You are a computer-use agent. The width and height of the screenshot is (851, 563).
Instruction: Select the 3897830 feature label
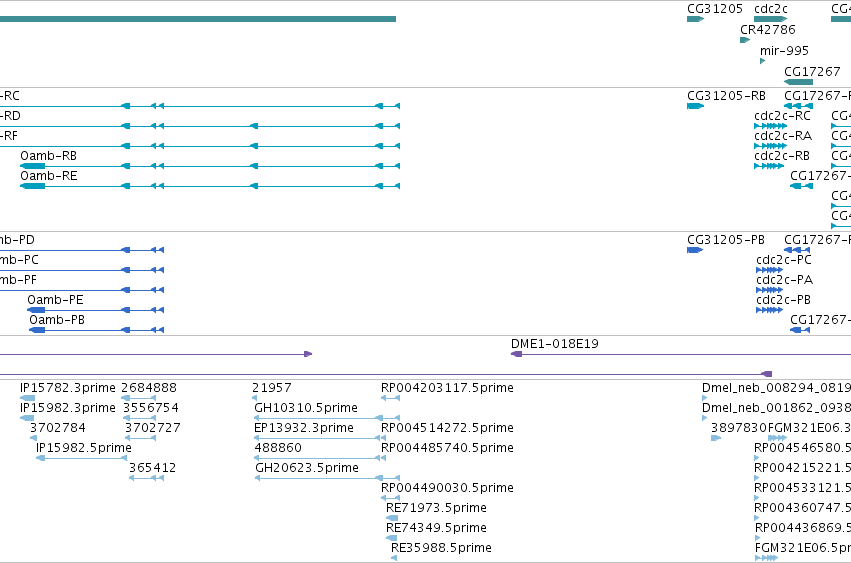(x=739, y=428)
